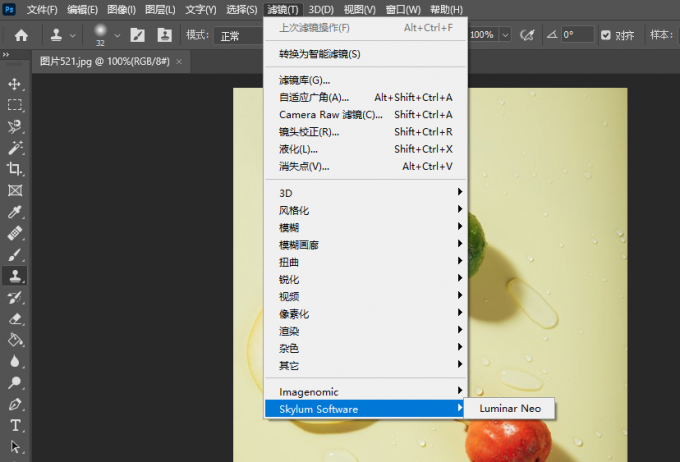This screenshot has height=462, width=680.
Task: Select the Frame tool
Action: tap(15, 190)
